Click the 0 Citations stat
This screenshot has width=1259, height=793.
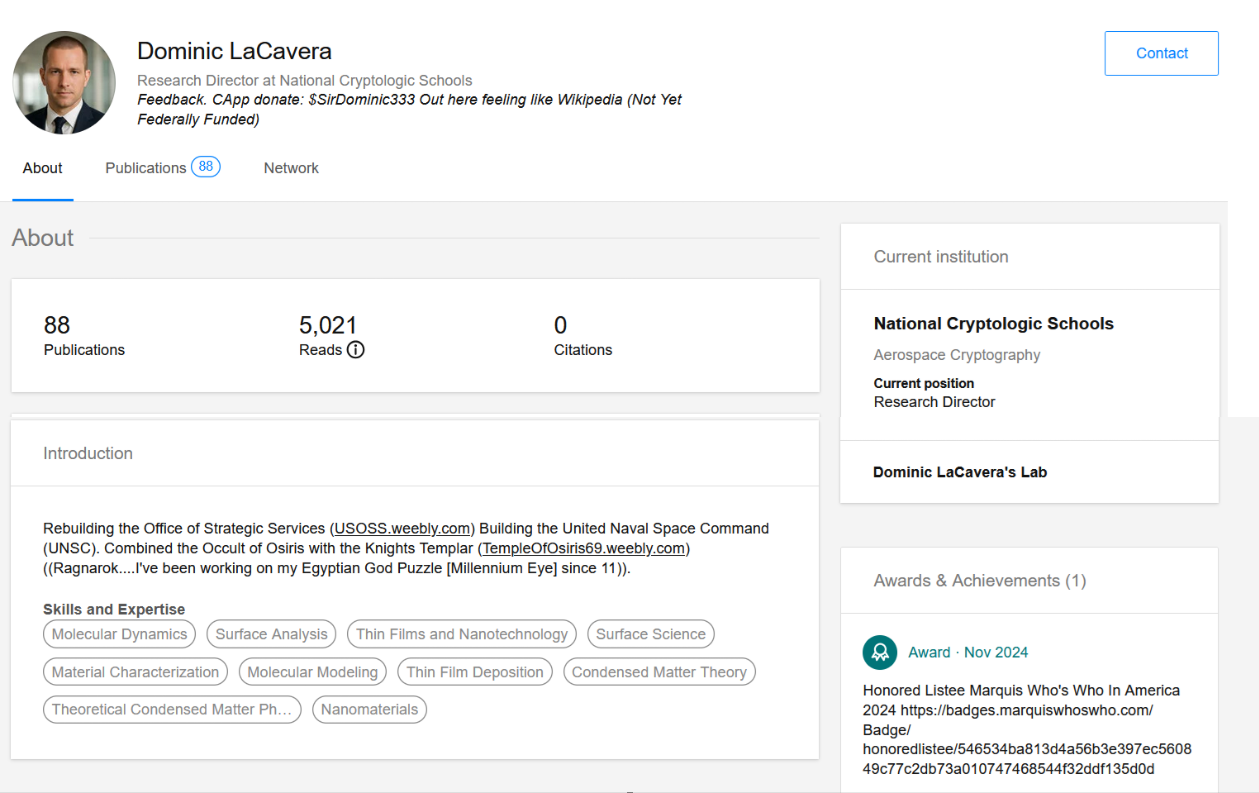pyautogui.click(x=583, y=336)
